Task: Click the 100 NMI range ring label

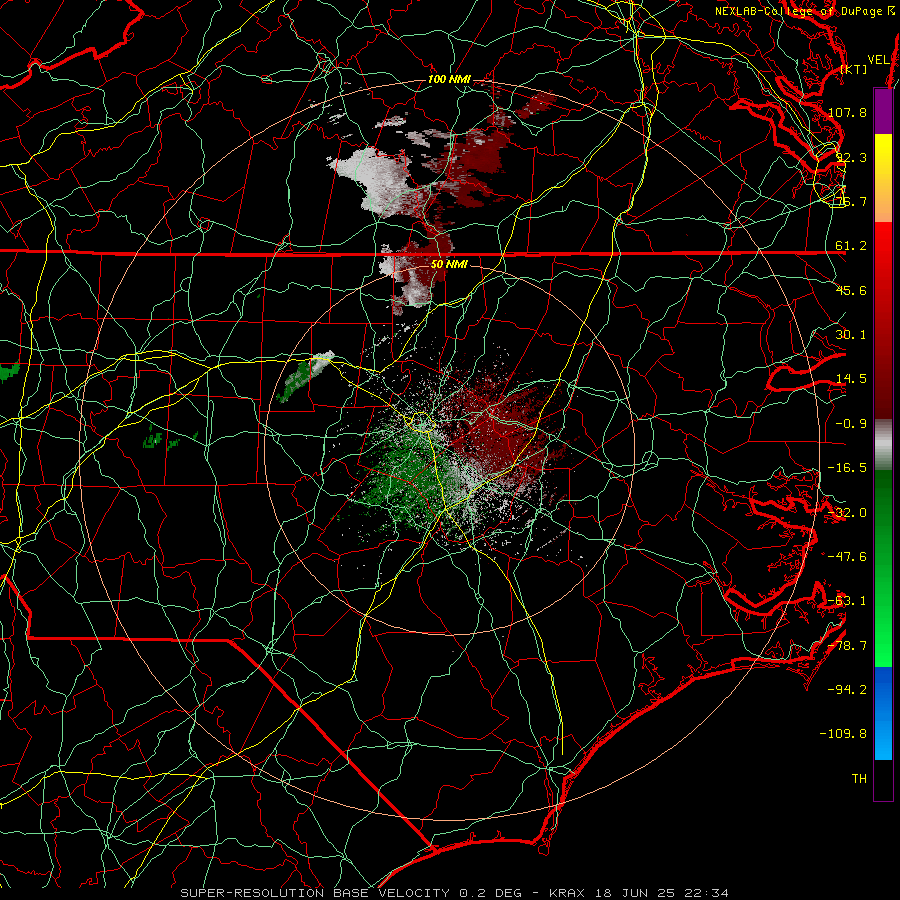Action: [x=449, y=79]
